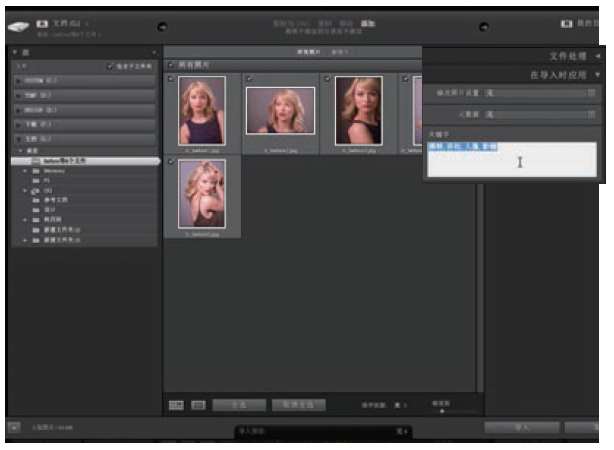Expand the File Handling panel
The image size is (614, 450).
[597, 57]
